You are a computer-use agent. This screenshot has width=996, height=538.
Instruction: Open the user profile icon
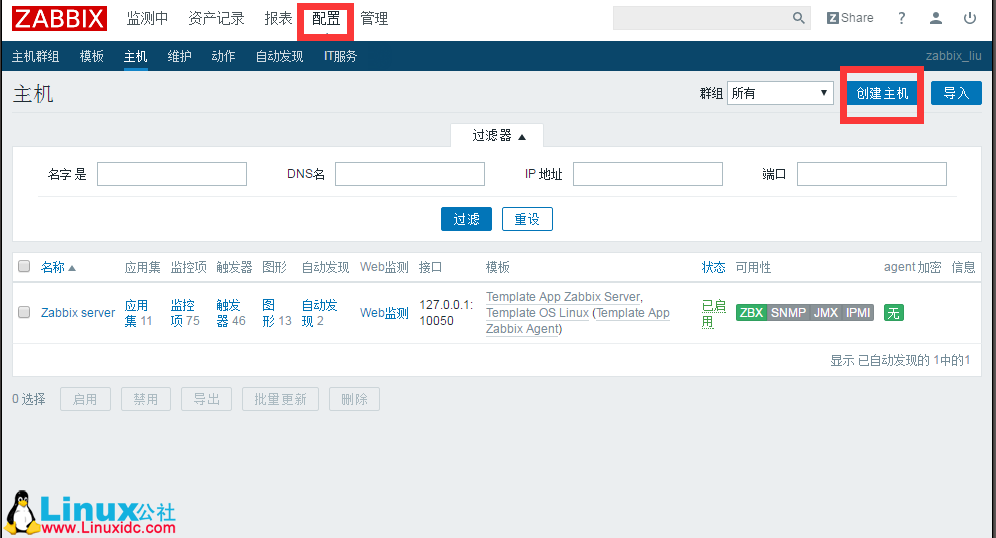[936, 18]
